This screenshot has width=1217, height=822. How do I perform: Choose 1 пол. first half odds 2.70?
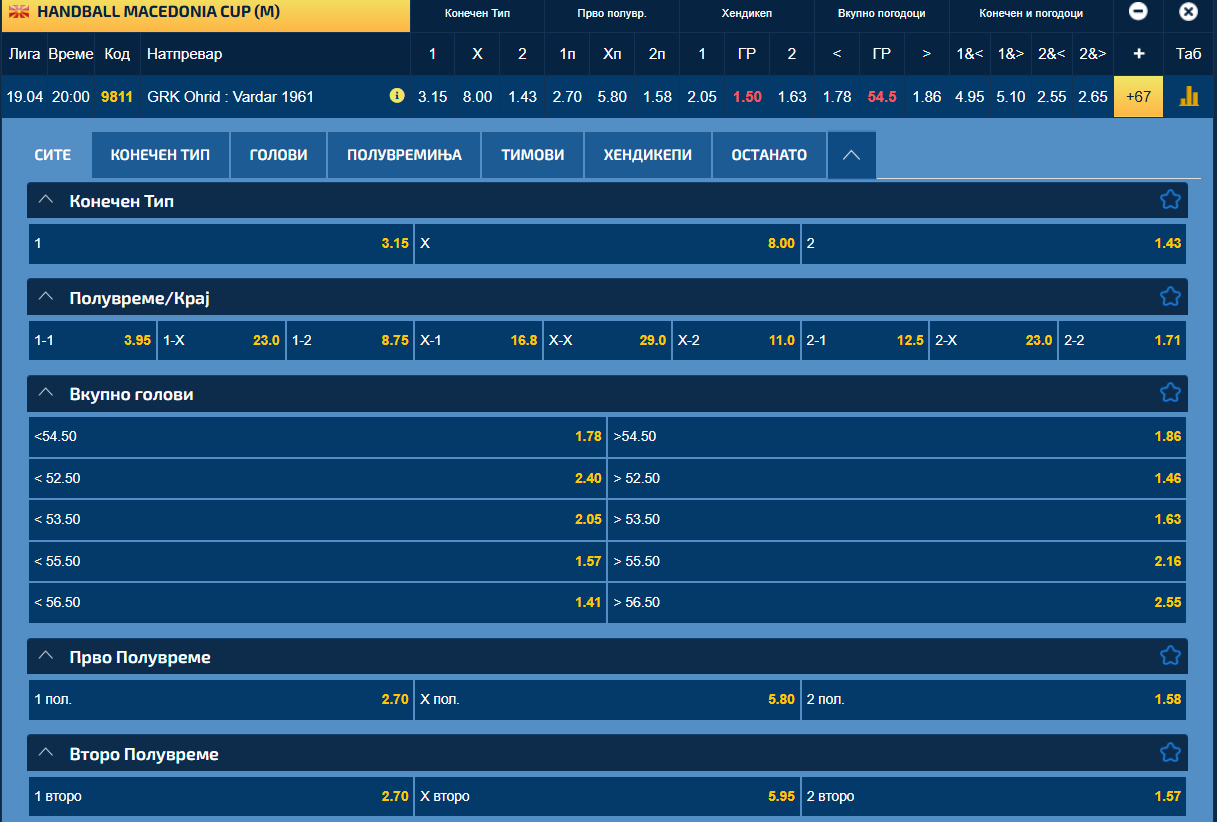(220, 699)
